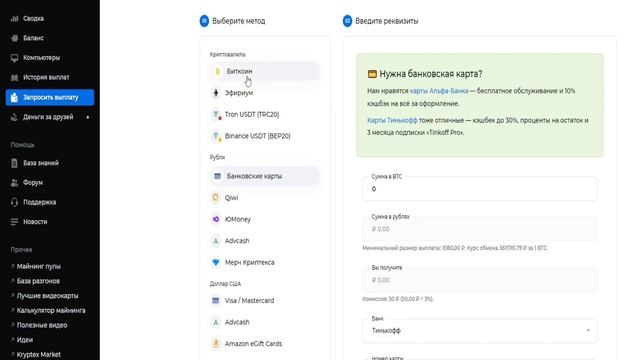Screen dimensions: 640x360
Task: Choose the Qiwi payout icon
Action: [216, 198]
